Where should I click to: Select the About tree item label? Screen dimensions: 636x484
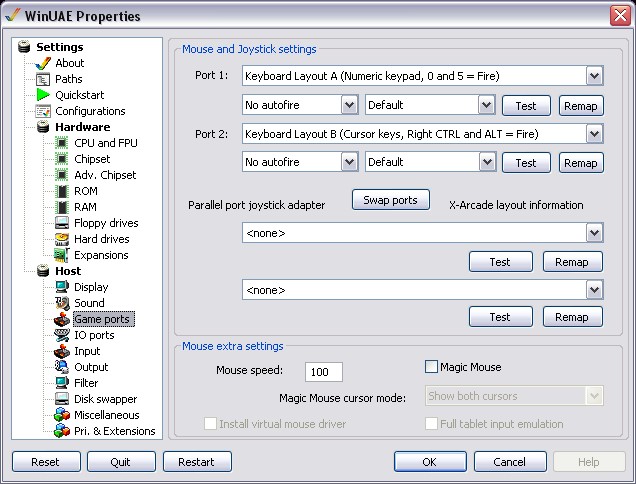click(x=70, y=63)
